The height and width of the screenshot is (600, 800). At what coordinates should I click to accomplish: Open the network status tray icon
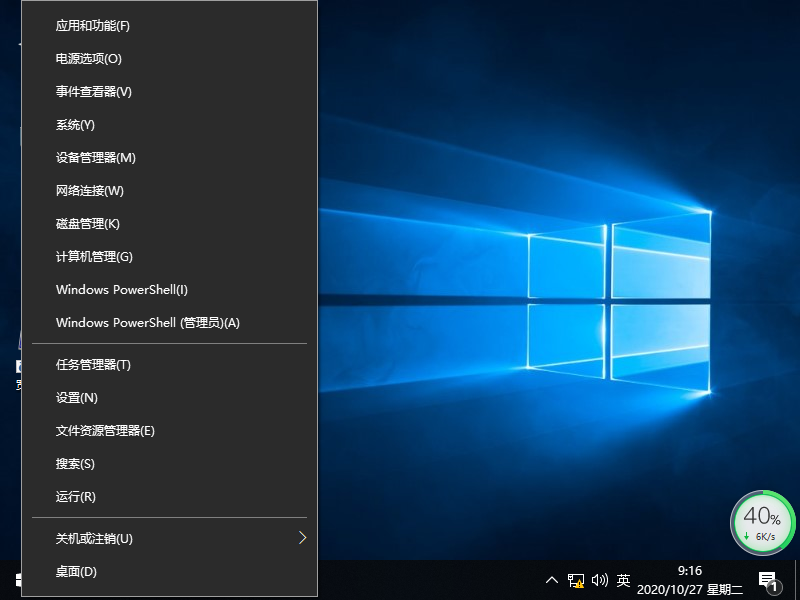click(x=576, y=580)
